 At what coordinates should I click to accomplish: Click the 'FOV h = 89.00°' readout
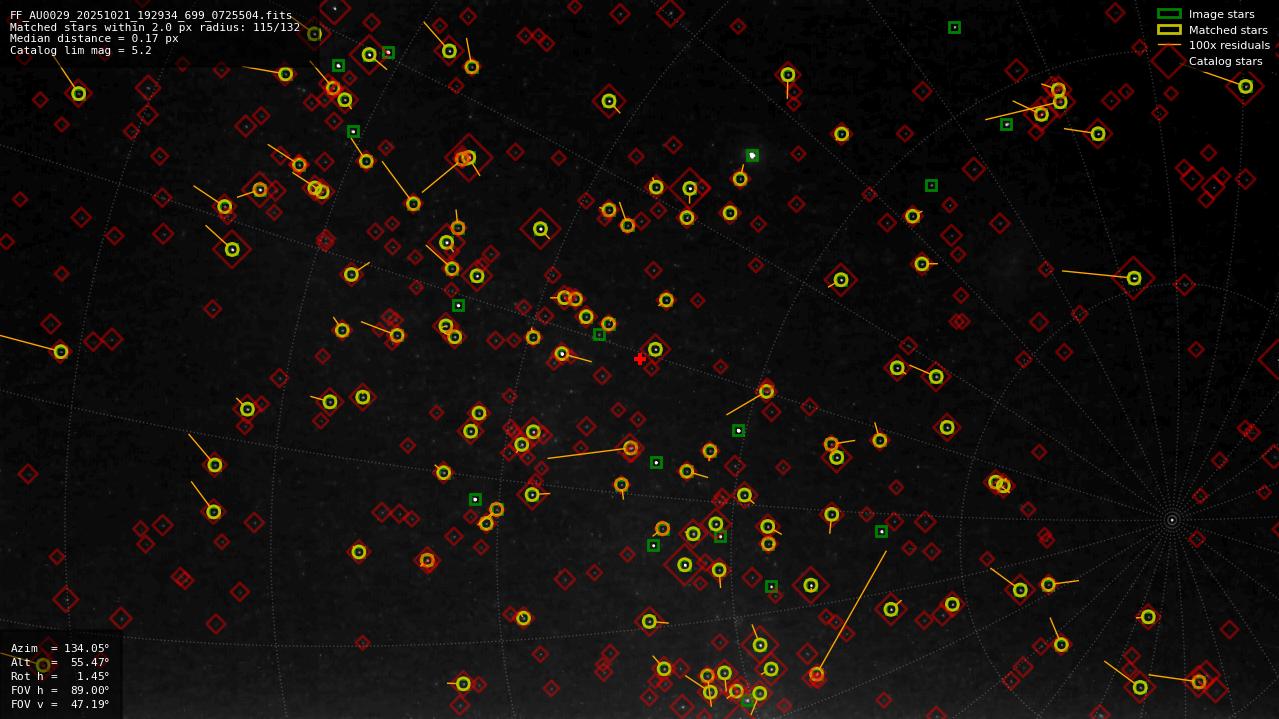(x=60, y=690)
